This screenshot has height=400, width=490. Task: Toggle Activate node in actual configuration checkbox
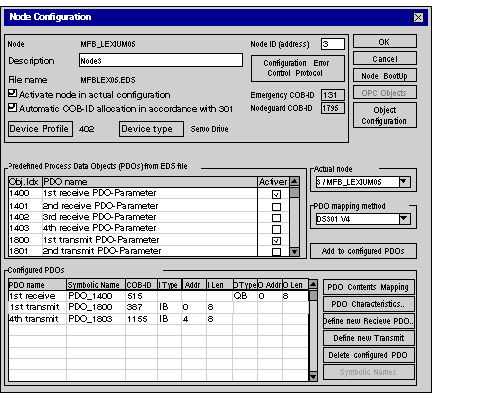click(12, 93)
